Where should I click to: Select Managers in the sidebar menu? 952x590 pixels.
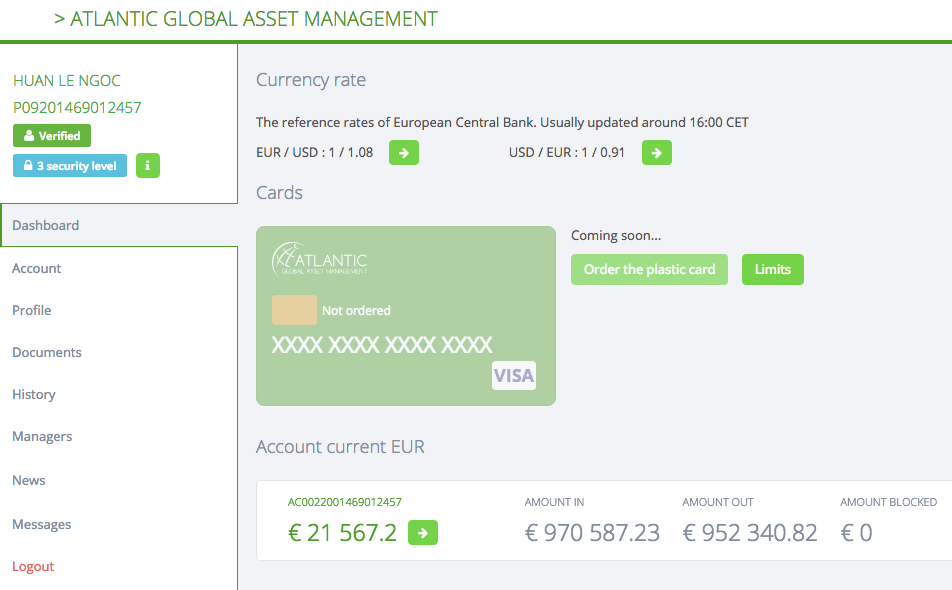coord(42,437)
